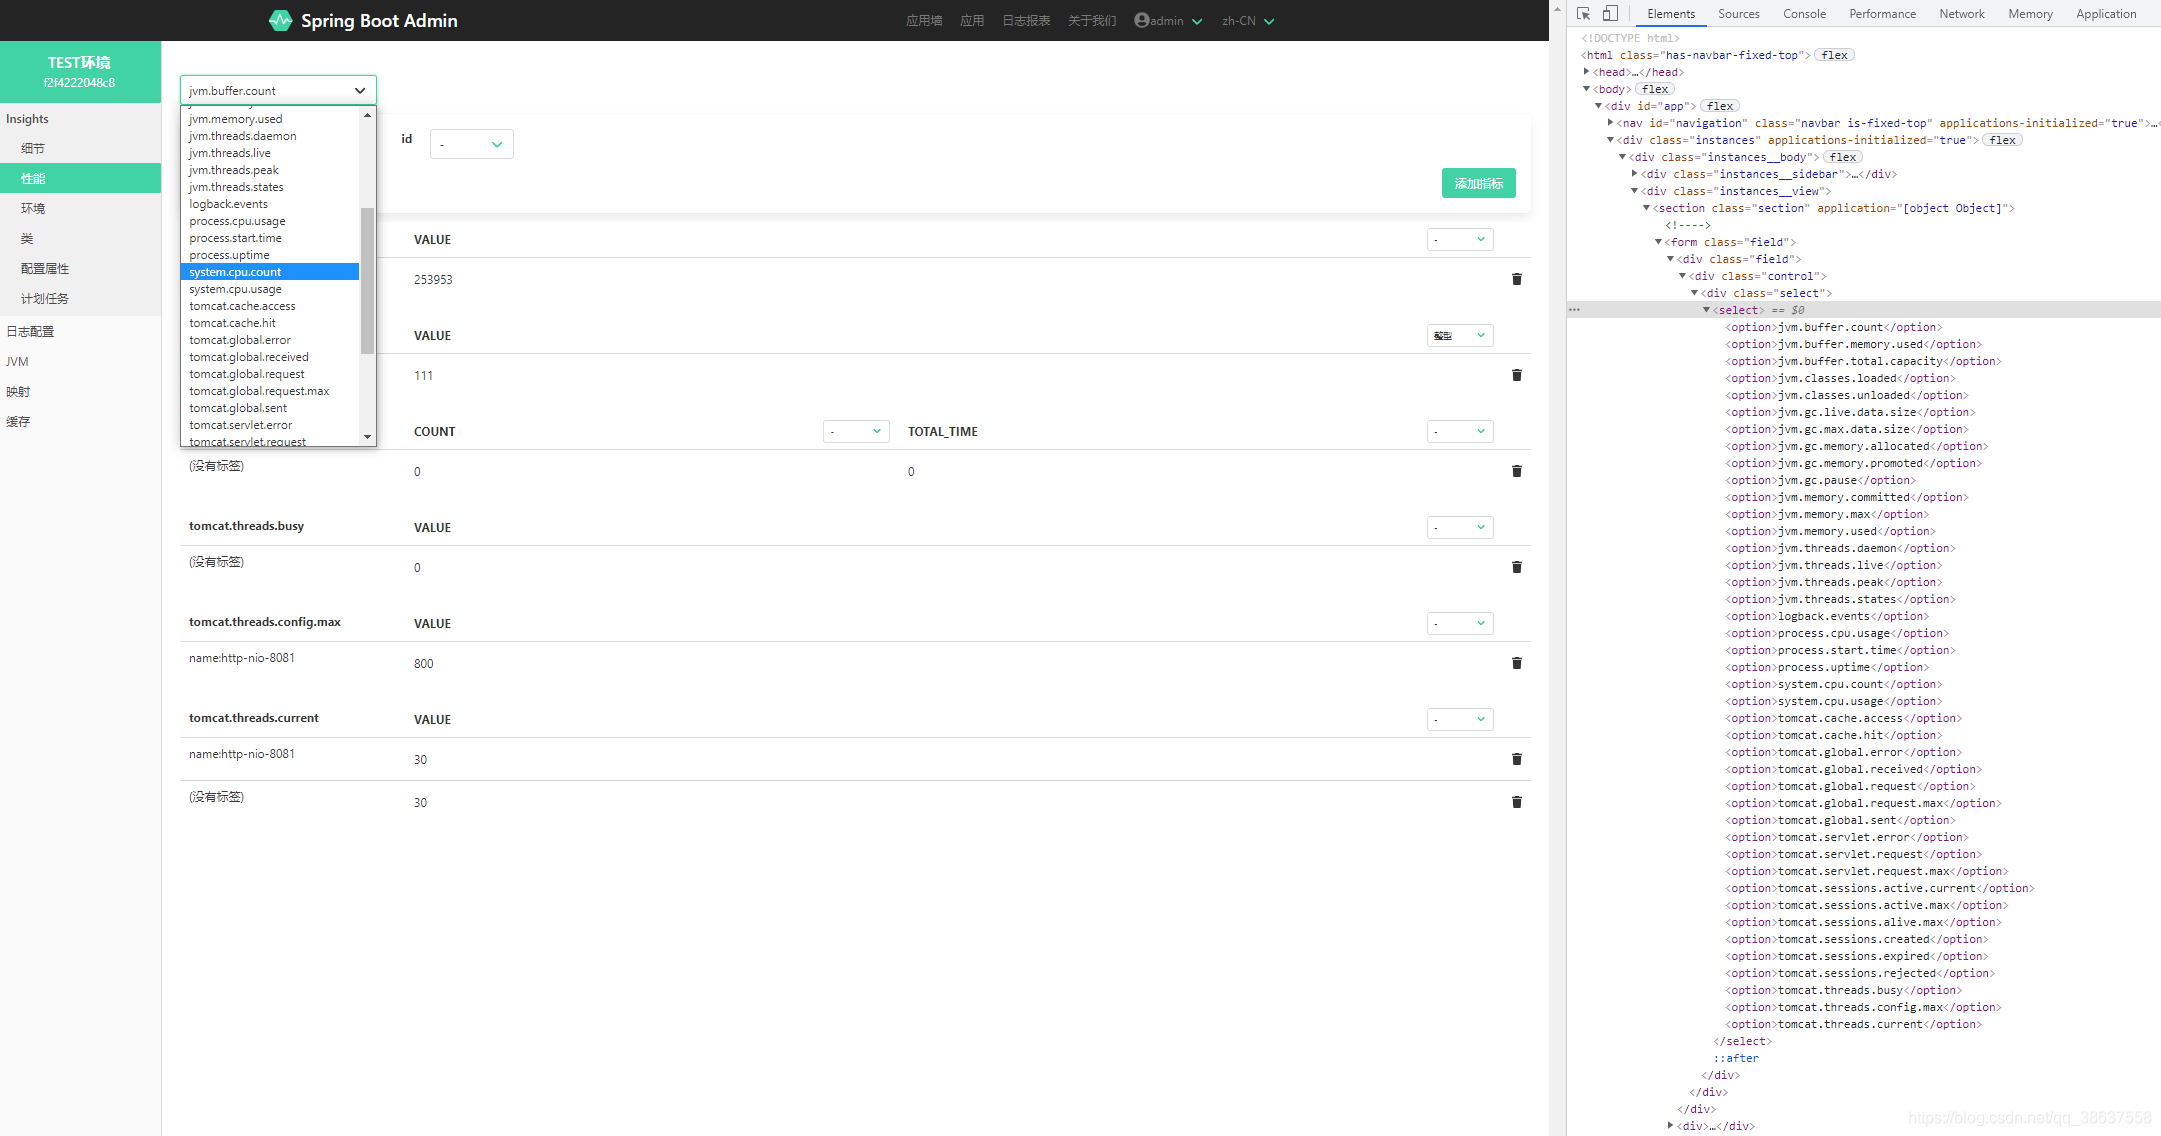Select system.cpu.count in the dropdown list
The width and height of the screenshot is (2161, 1136).
tap(270, 272)
